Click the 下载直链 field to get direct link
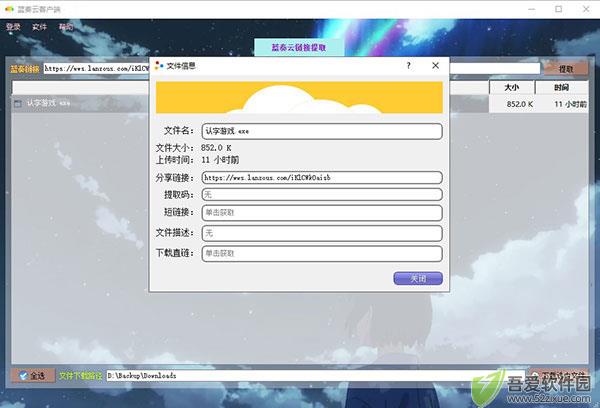The width and height of the screenshot is (600, 408). [322, 253]
